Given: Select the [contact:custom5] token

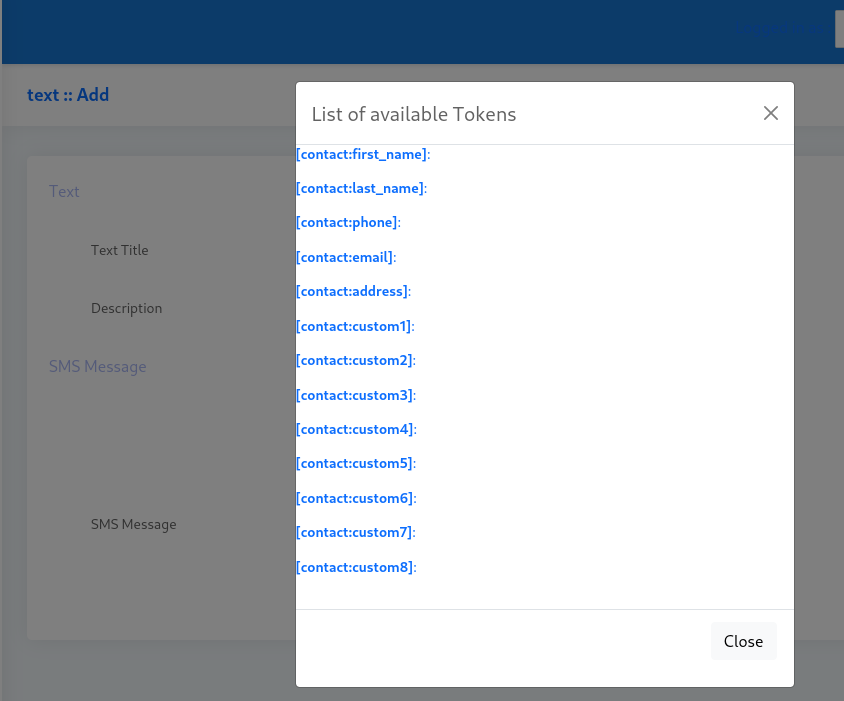Looking at the screenshot, I should 356,463.
